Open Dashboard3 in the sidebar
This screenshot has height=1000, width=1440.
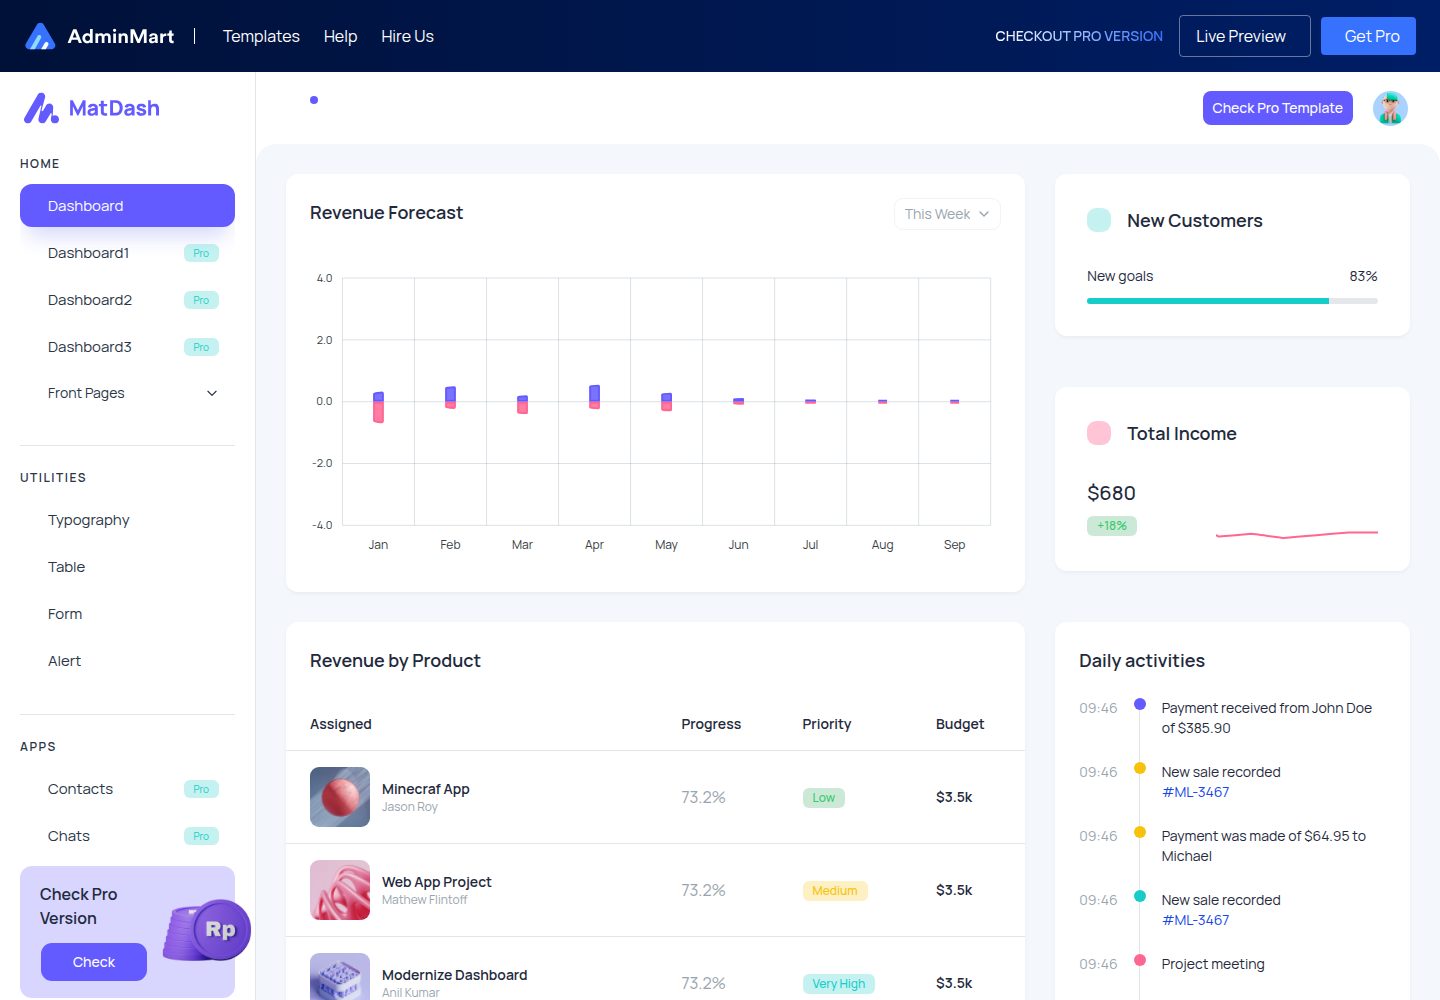[127, 347]
